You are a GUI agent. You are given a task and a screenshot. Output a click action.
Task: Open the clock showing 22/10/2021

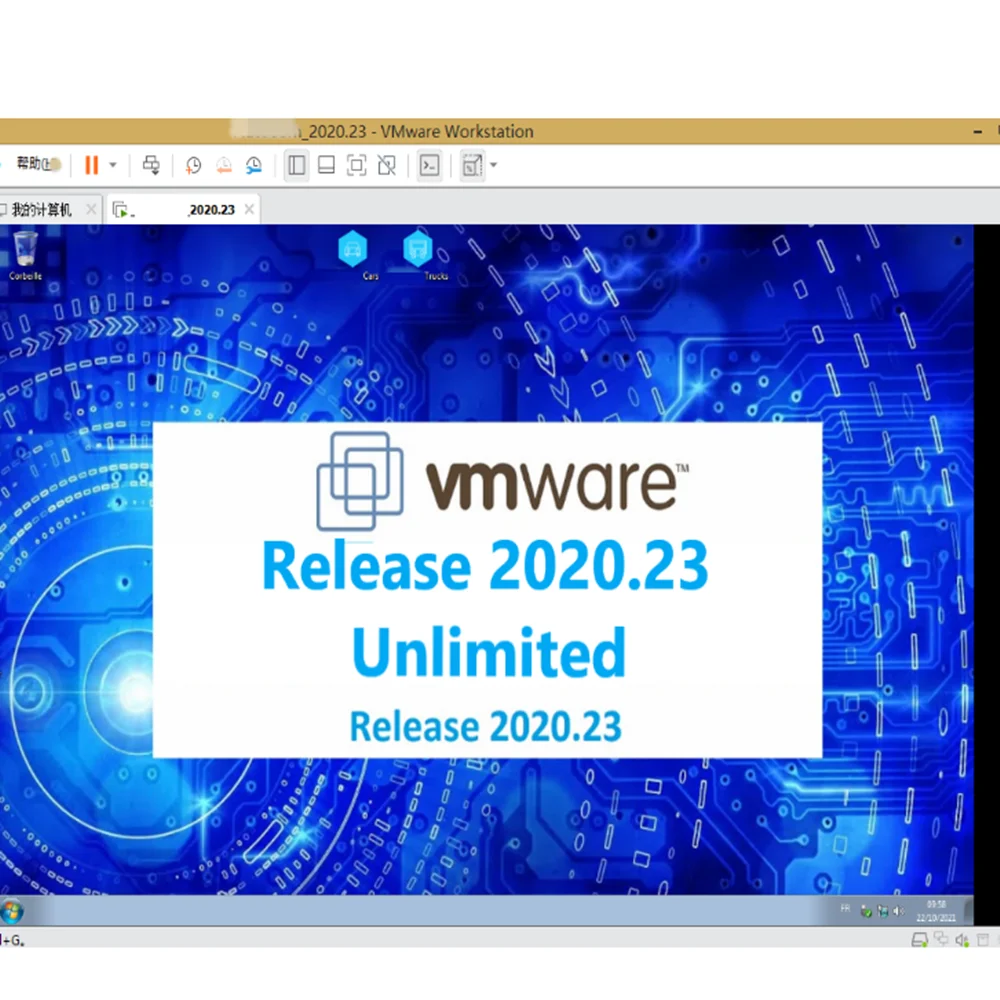click(936, 911)
